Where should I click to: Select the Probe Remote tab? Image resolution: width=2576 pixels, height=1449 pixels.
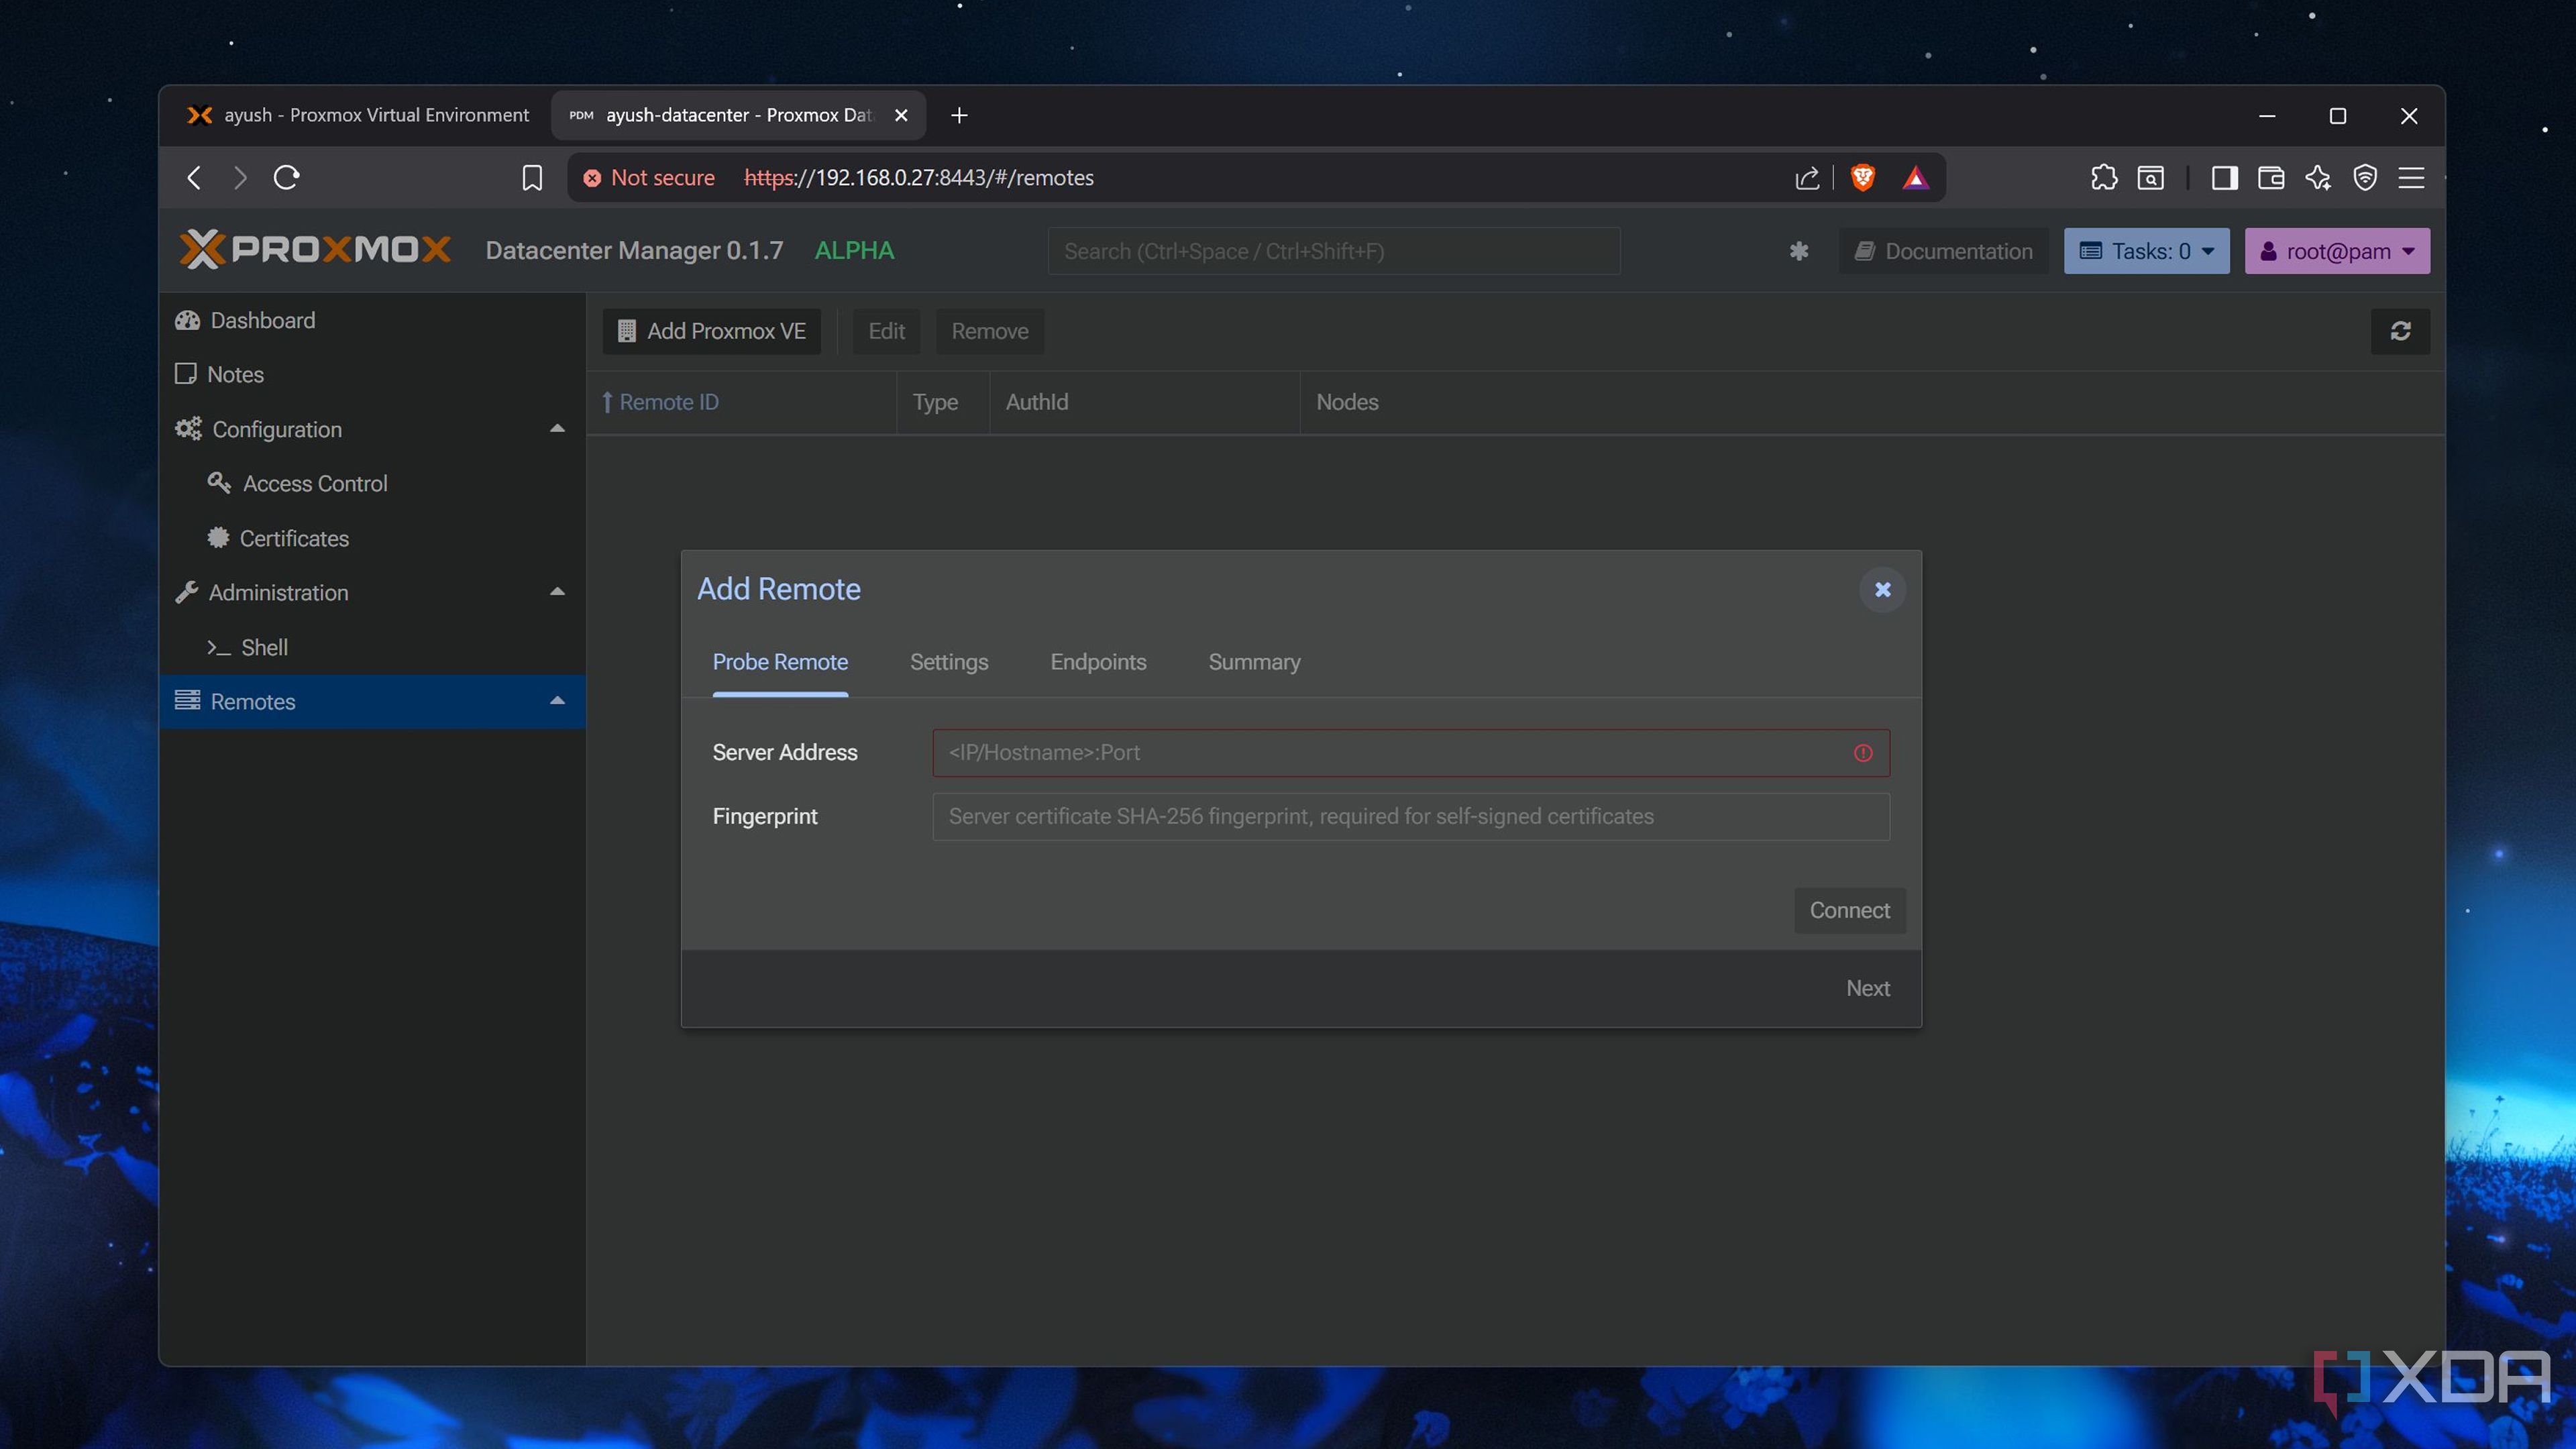coord(780,662)
